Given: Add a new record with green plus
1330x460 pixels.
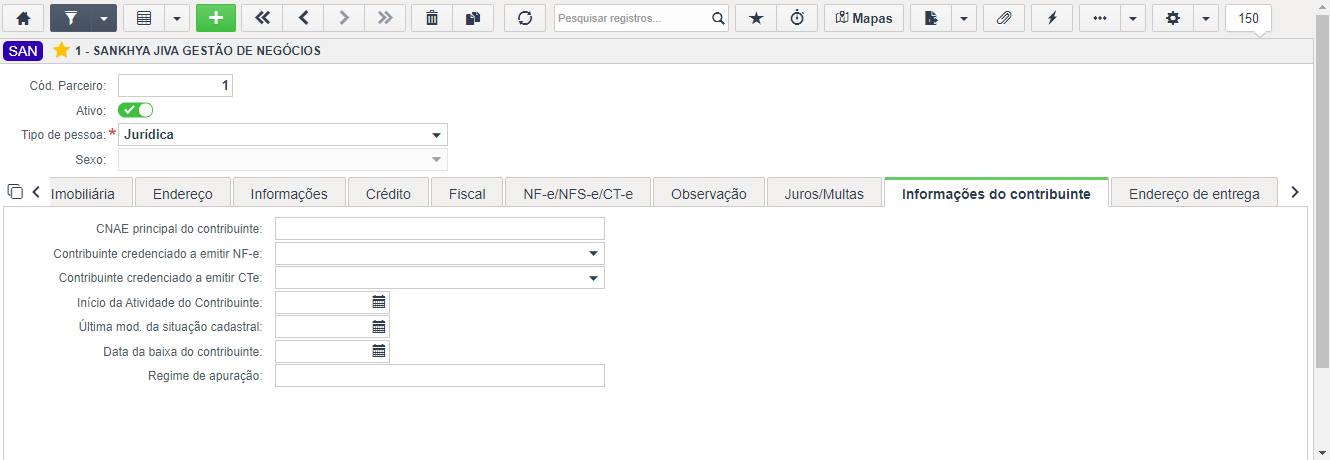Looking at the screenshot, I should coord(215,18).
